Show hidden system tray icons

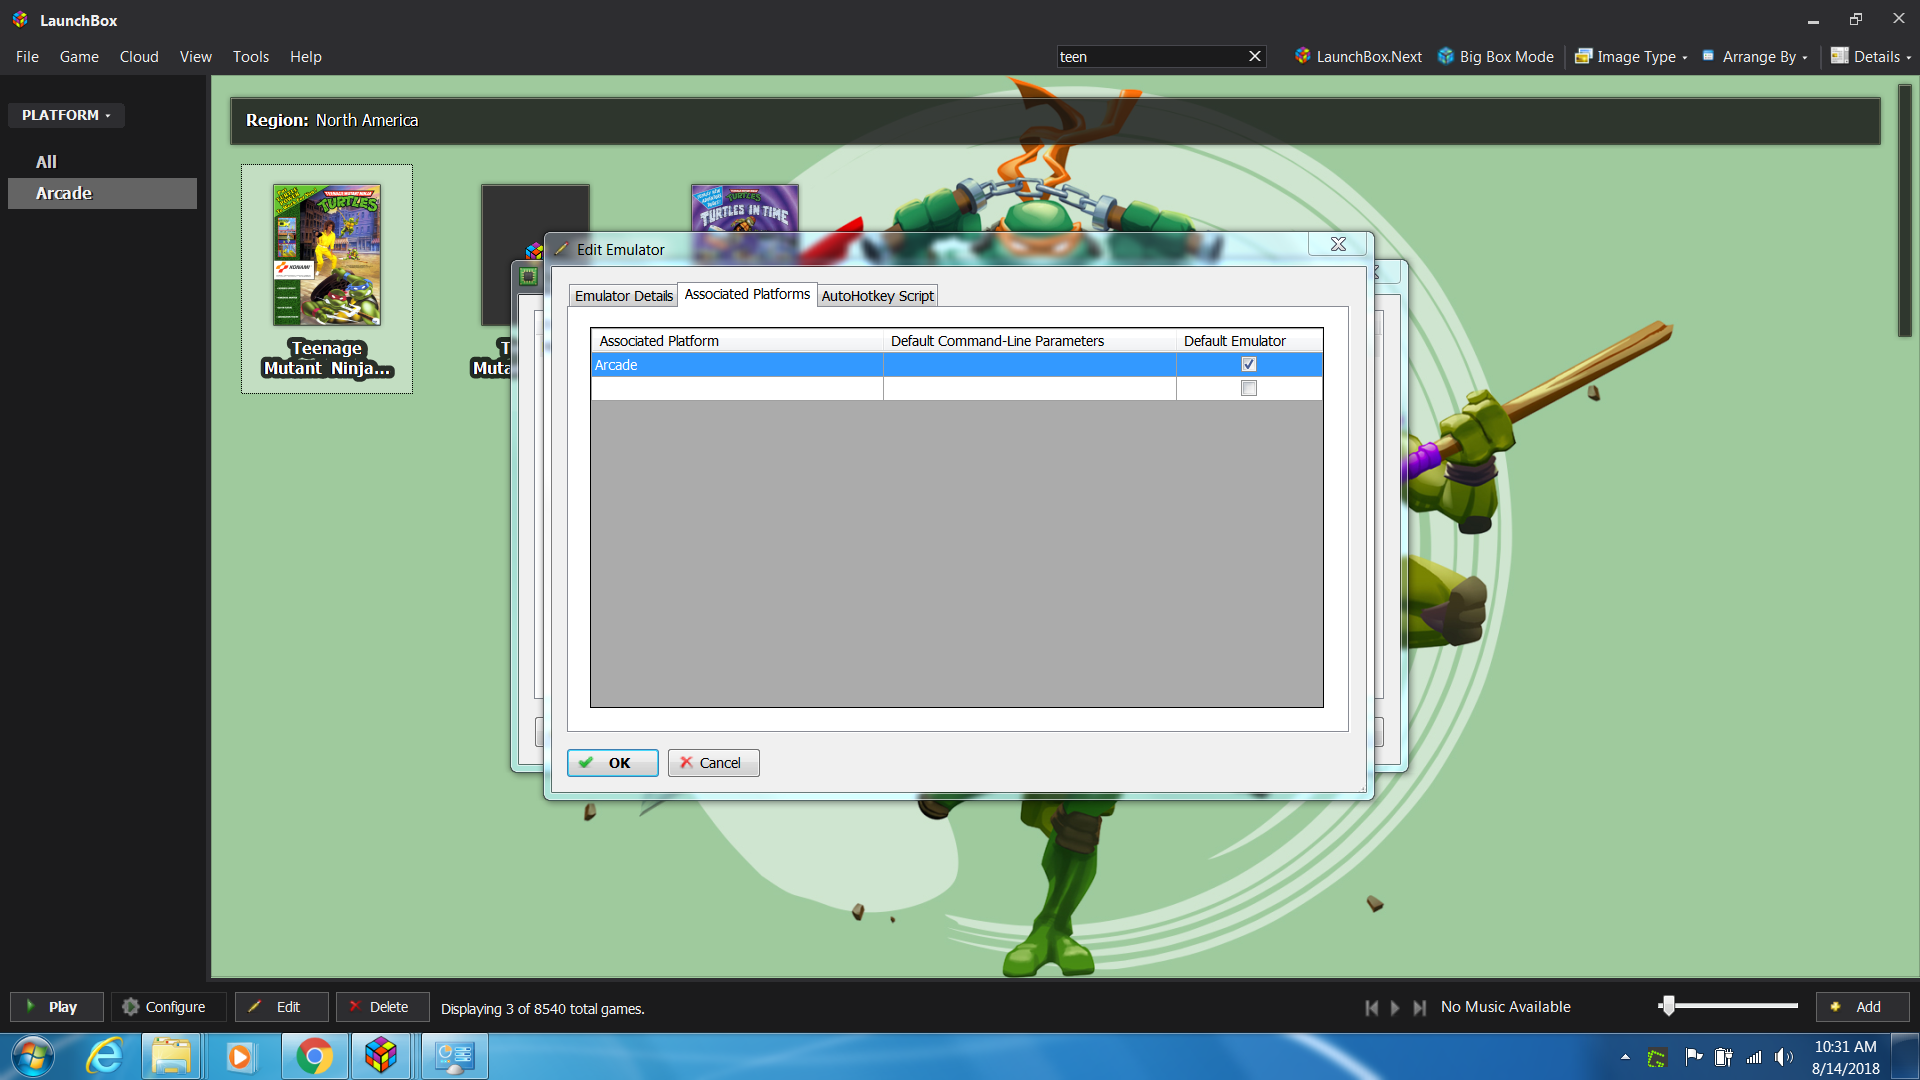click(x=1625, y=1057)
